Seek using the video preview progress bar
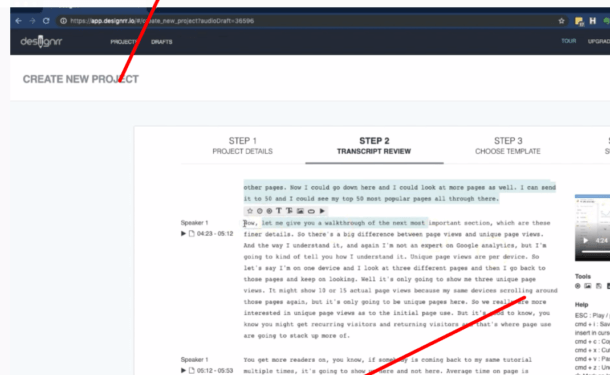 click(x=595, y=252)
